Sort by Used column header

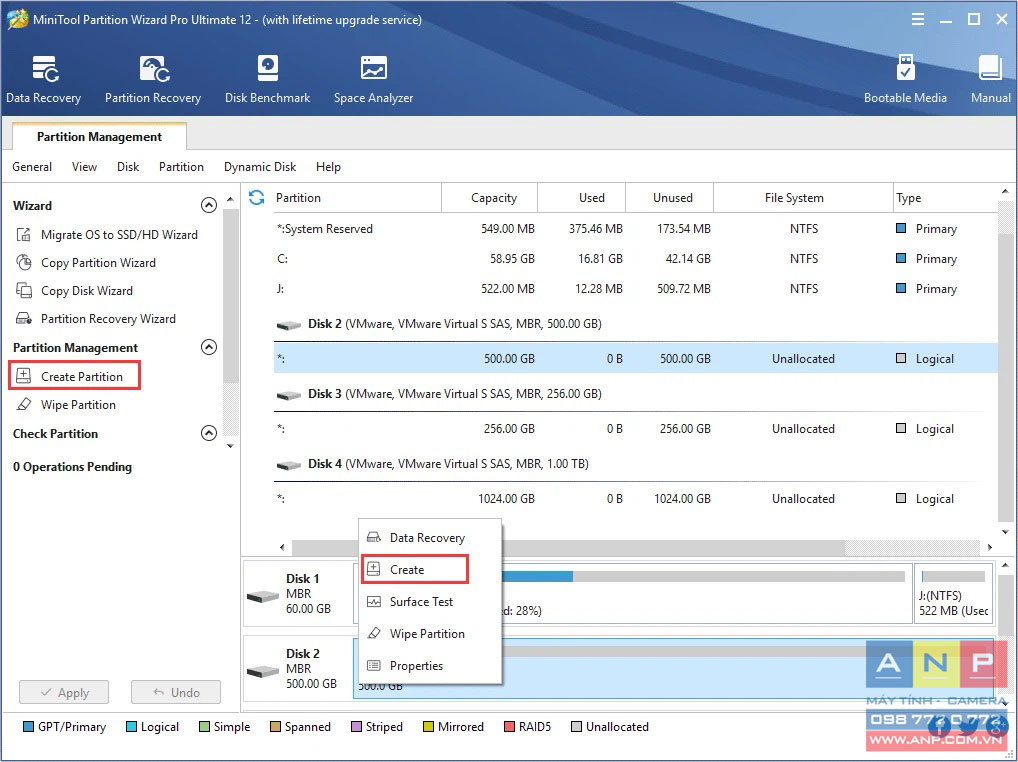[x=582, y=197]
